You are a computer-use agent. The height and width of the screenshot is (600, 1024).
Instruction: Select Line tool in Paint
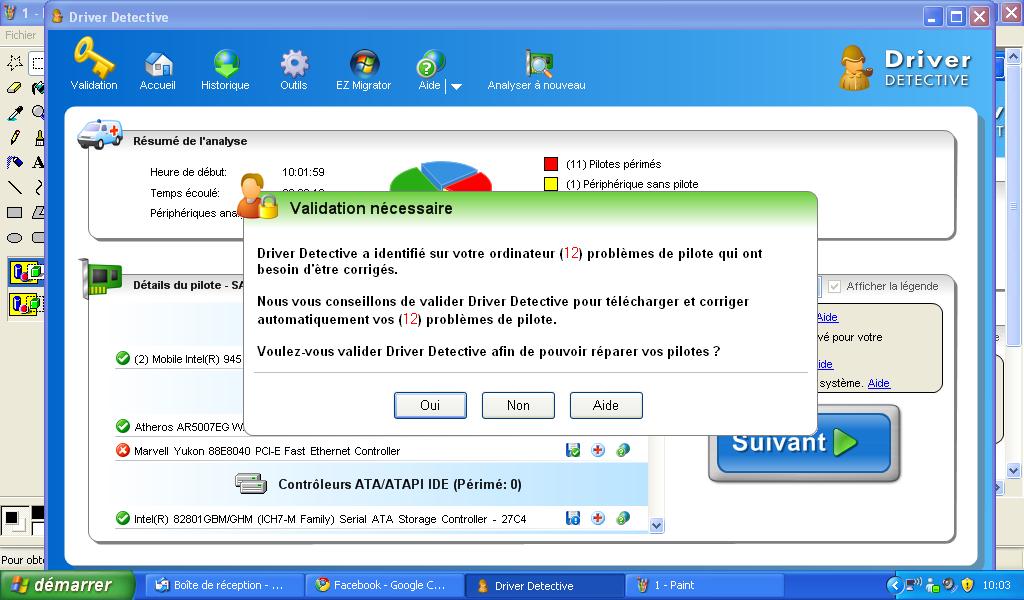pyautogui.click(x=14, y=187)
